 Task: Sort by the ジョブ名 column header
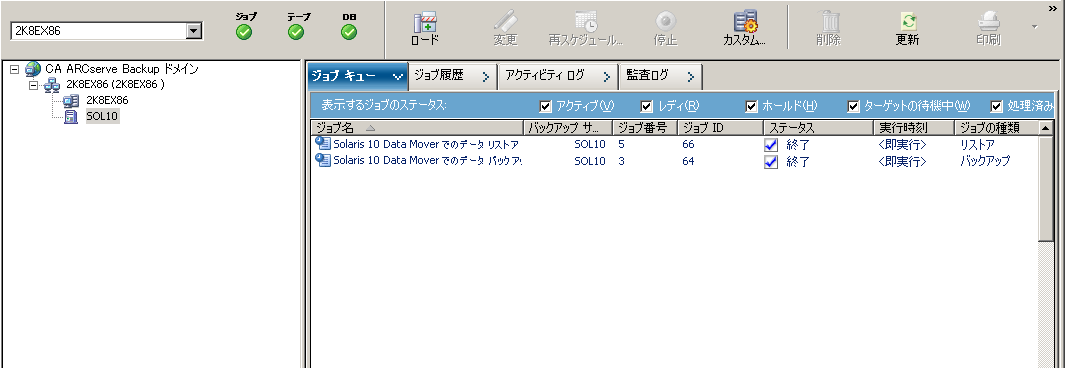click(417, 128)
